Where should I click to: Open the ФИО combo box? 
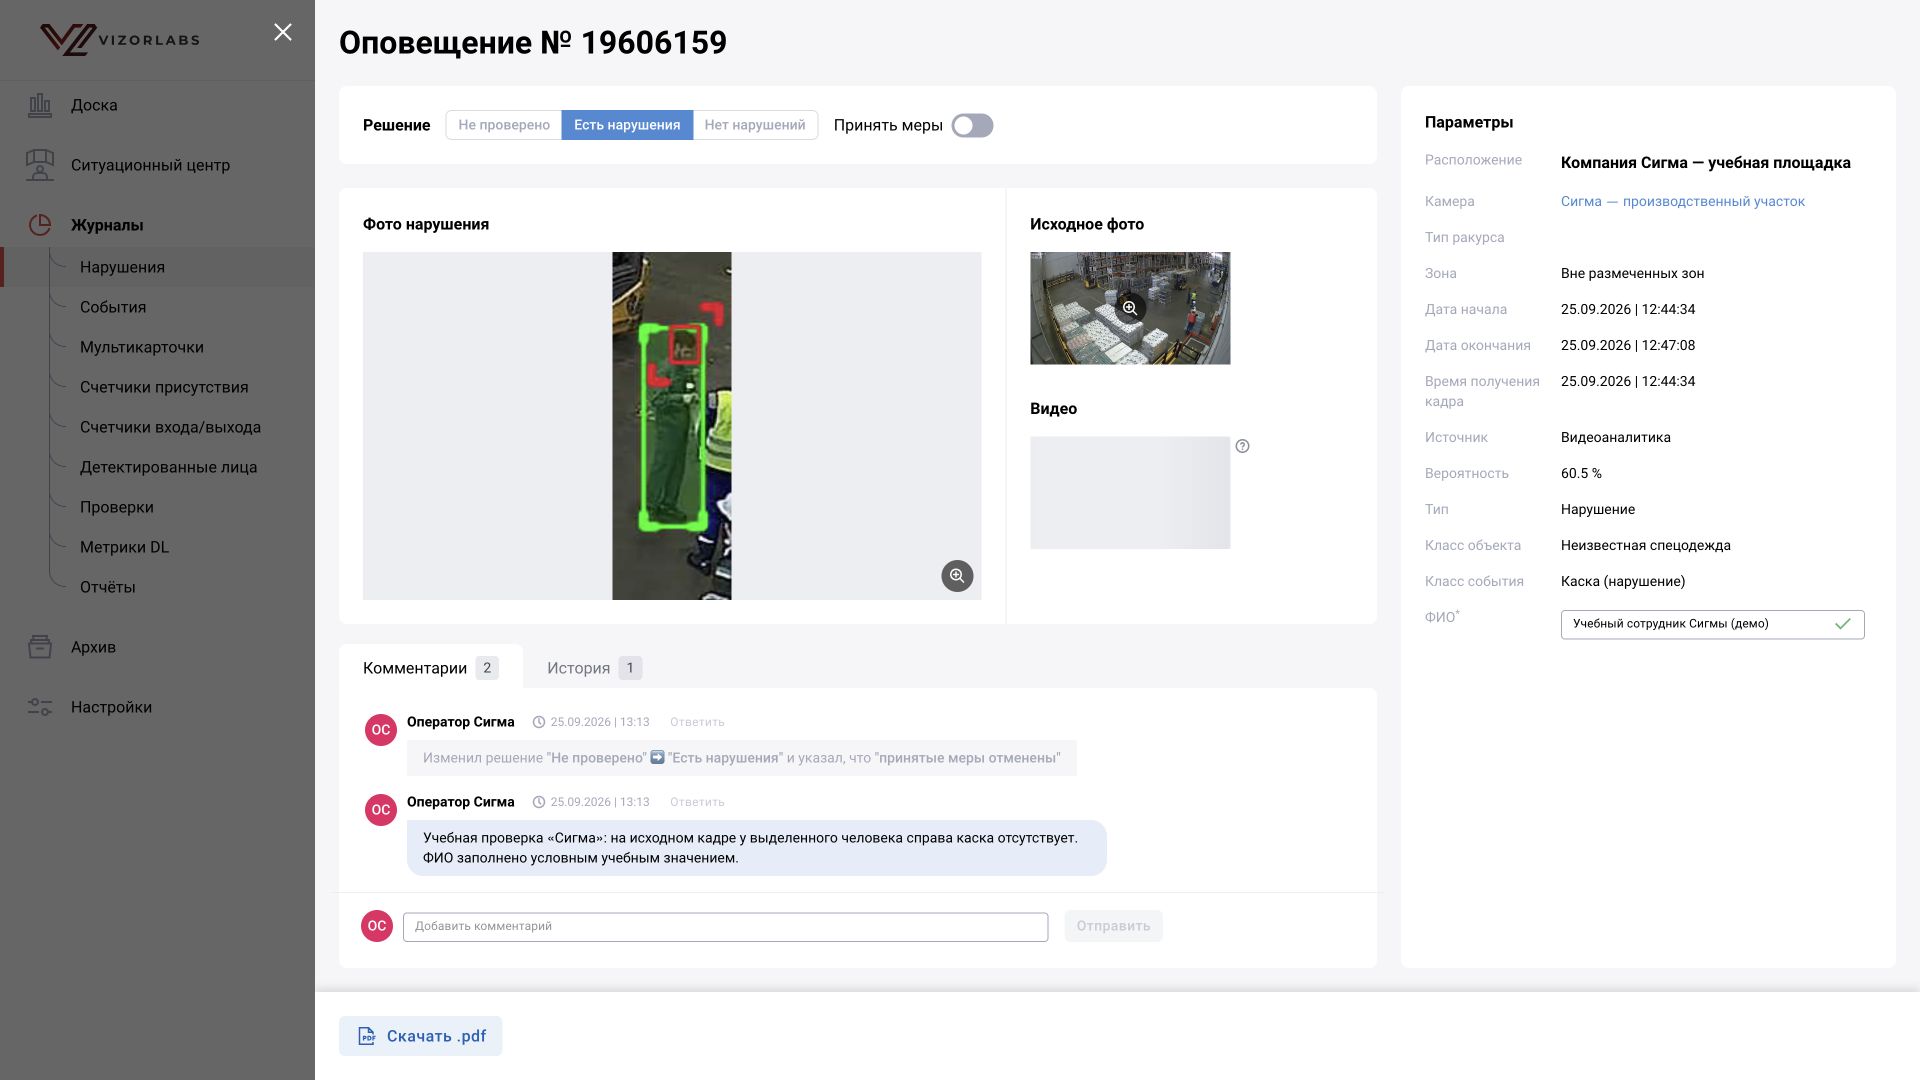point(1712,624)
